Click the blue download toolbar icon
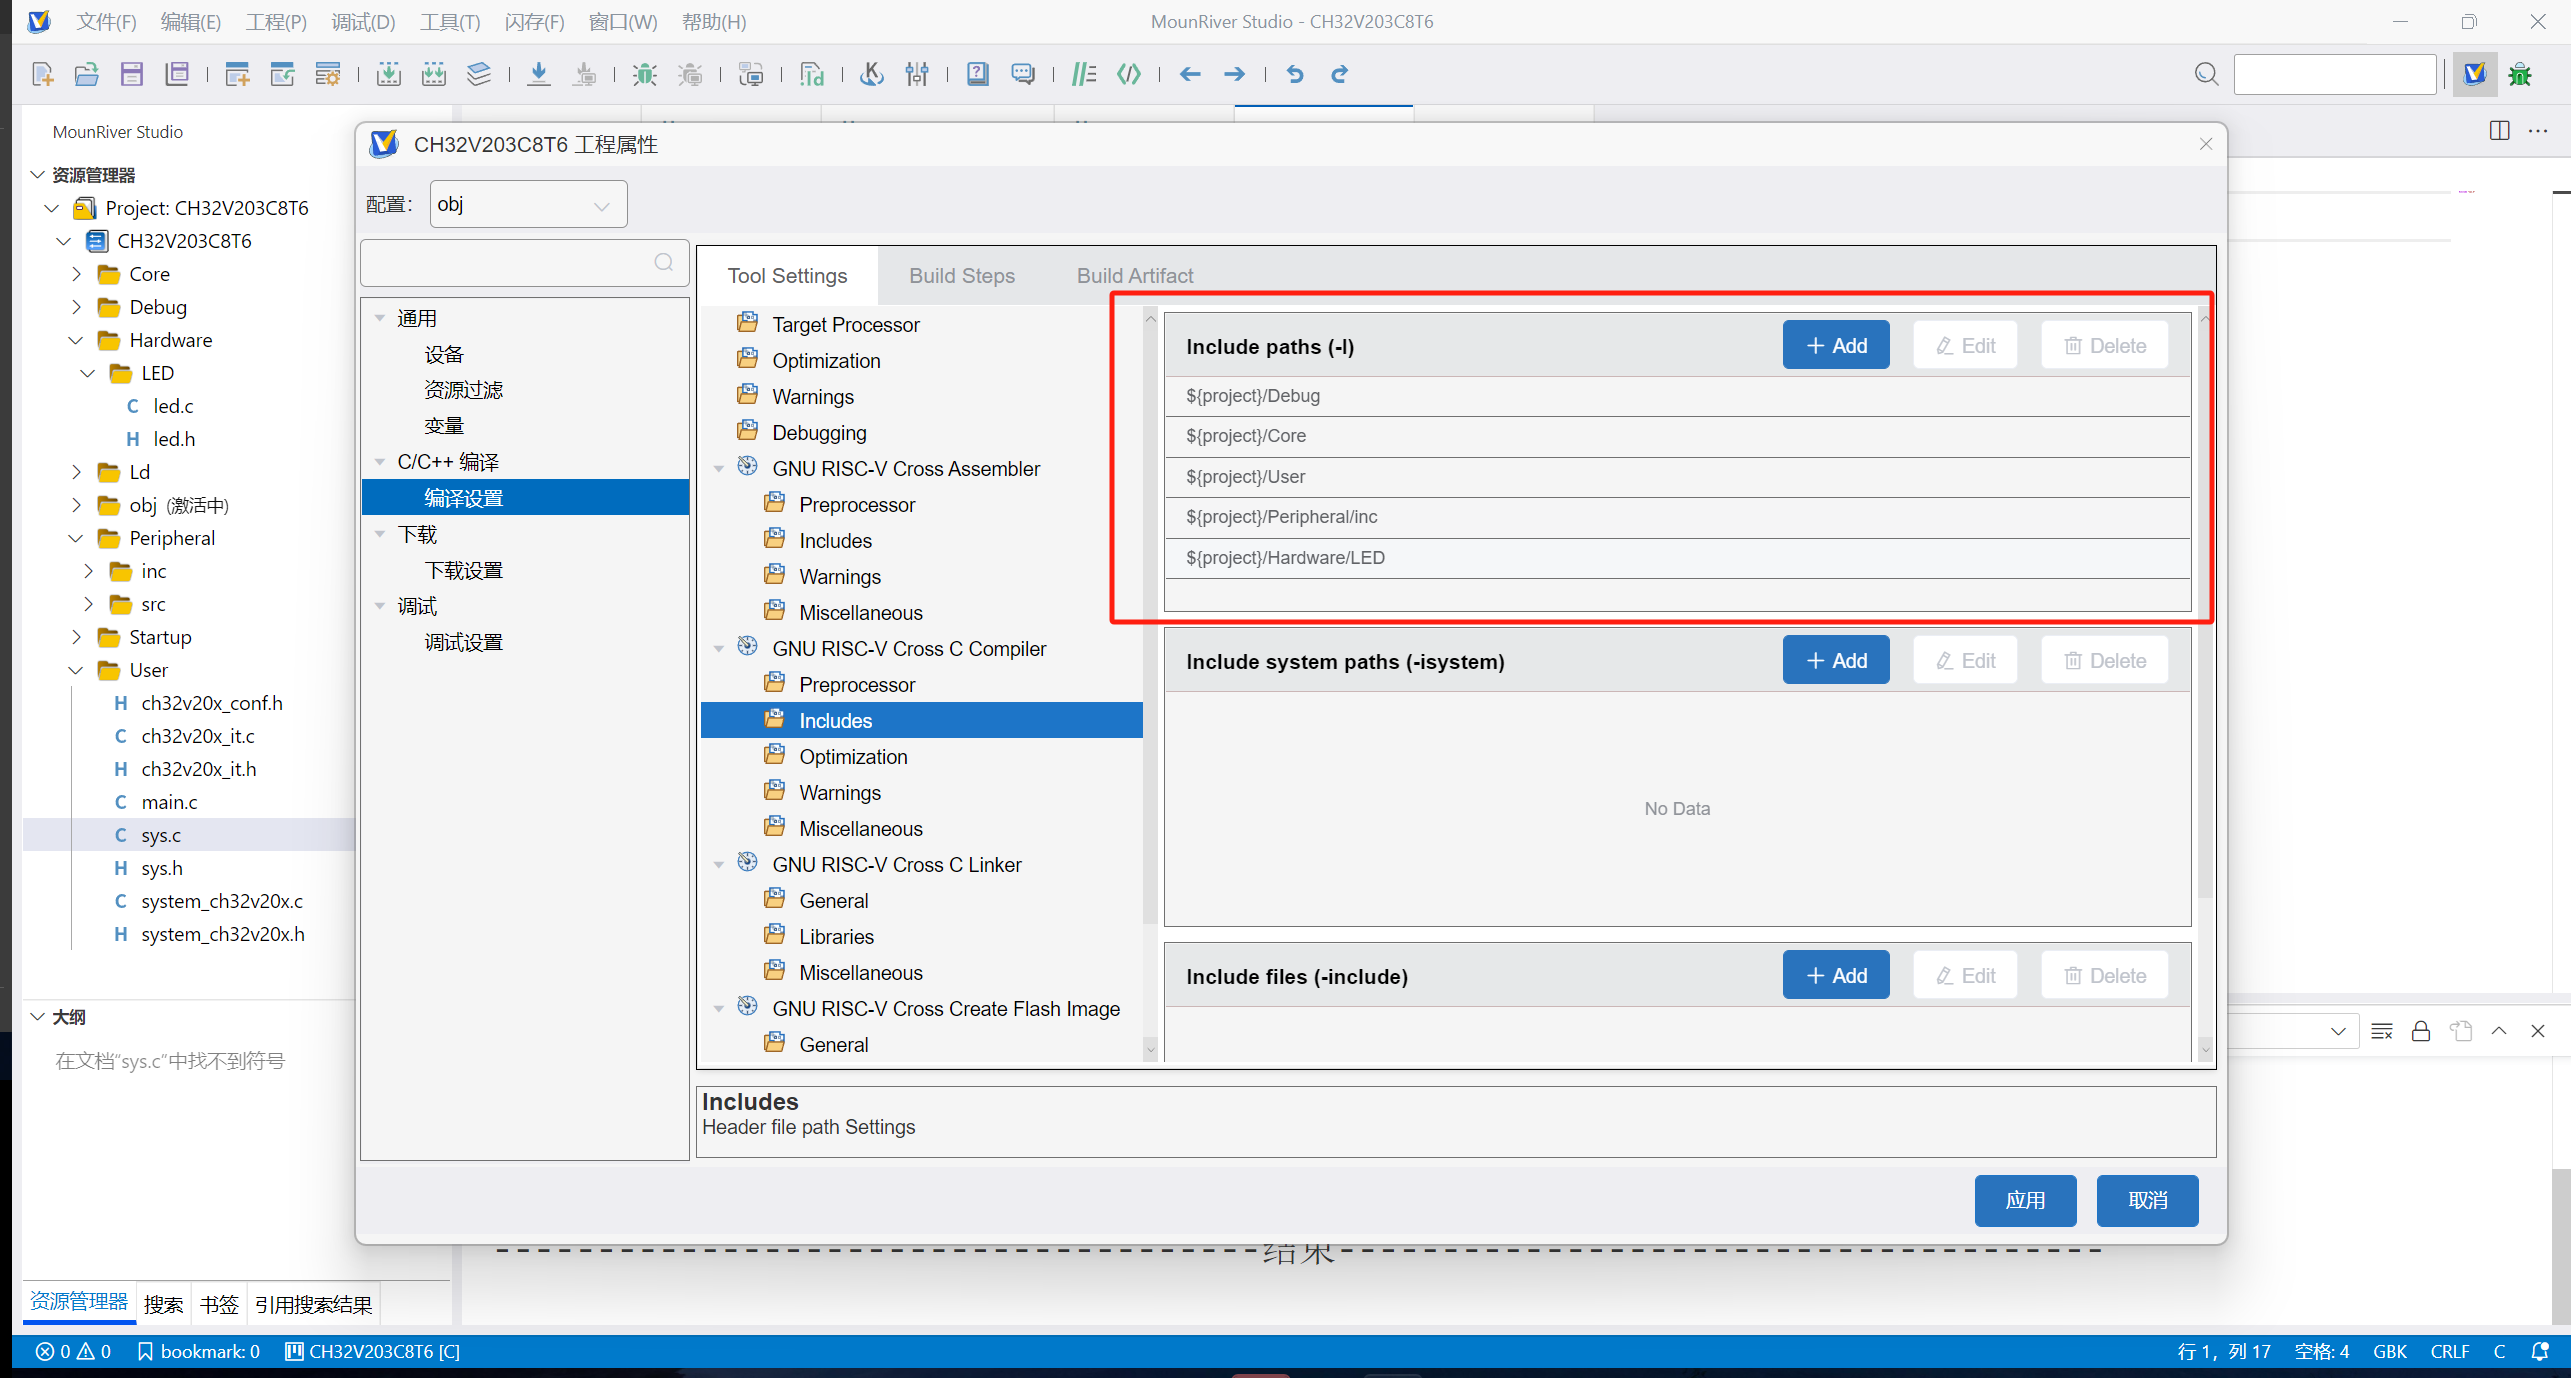The image size is (2571, 1378). pyautogui.click(x=539, y=74)
